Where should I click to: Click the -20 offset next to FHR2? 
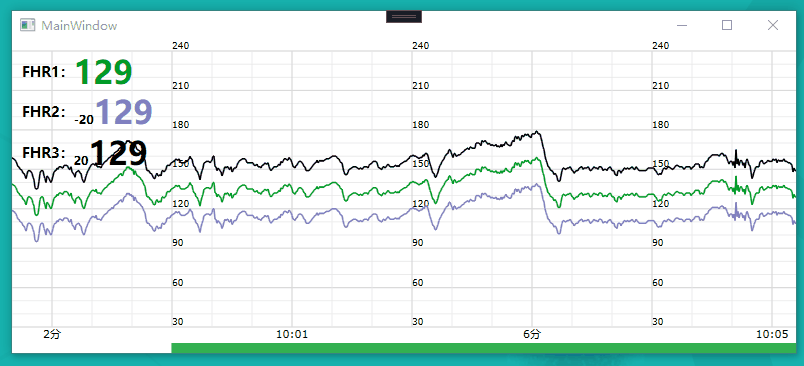click(84, 119)
